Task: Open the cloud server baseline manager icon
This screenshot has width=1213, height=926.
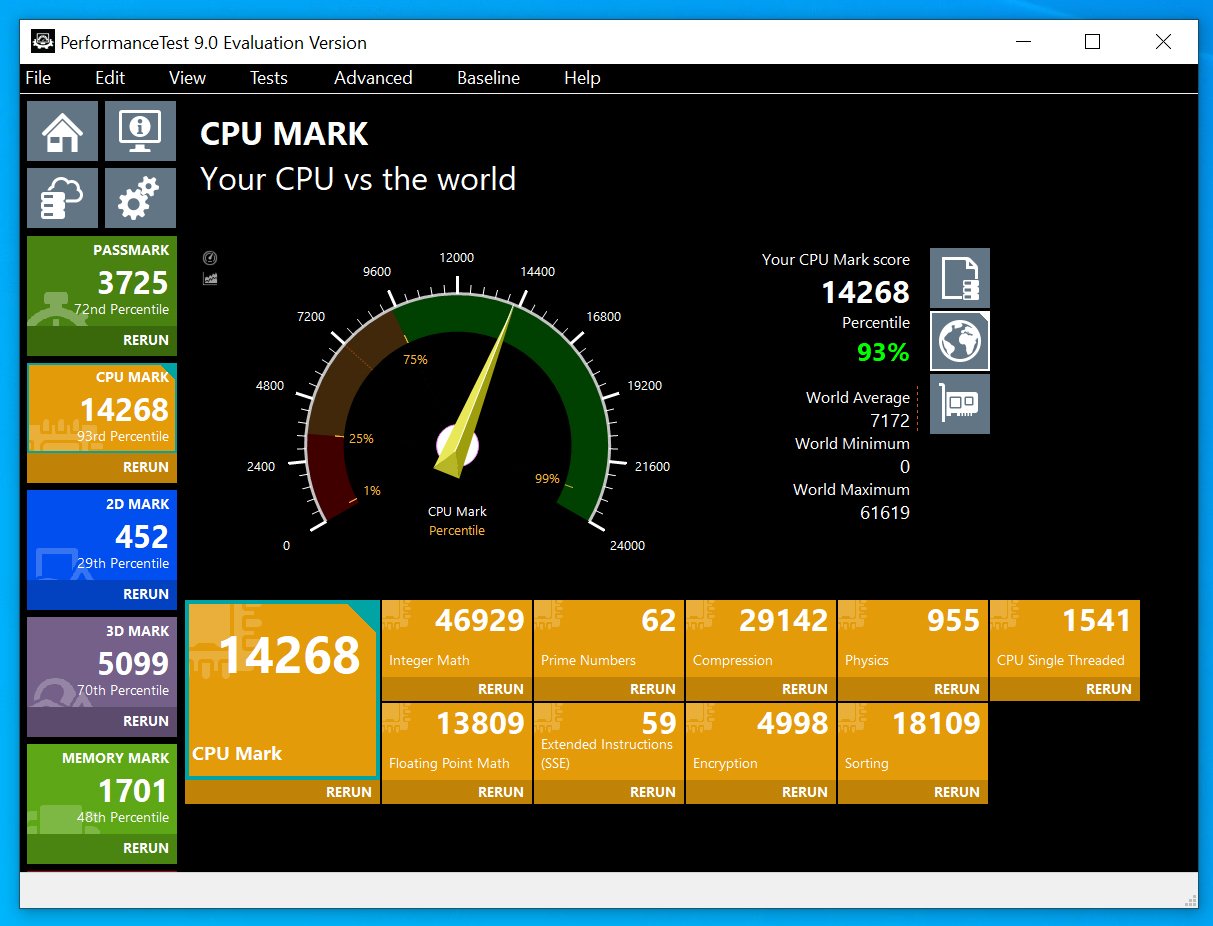Action: pyautogui.click(x=62, y=198)
